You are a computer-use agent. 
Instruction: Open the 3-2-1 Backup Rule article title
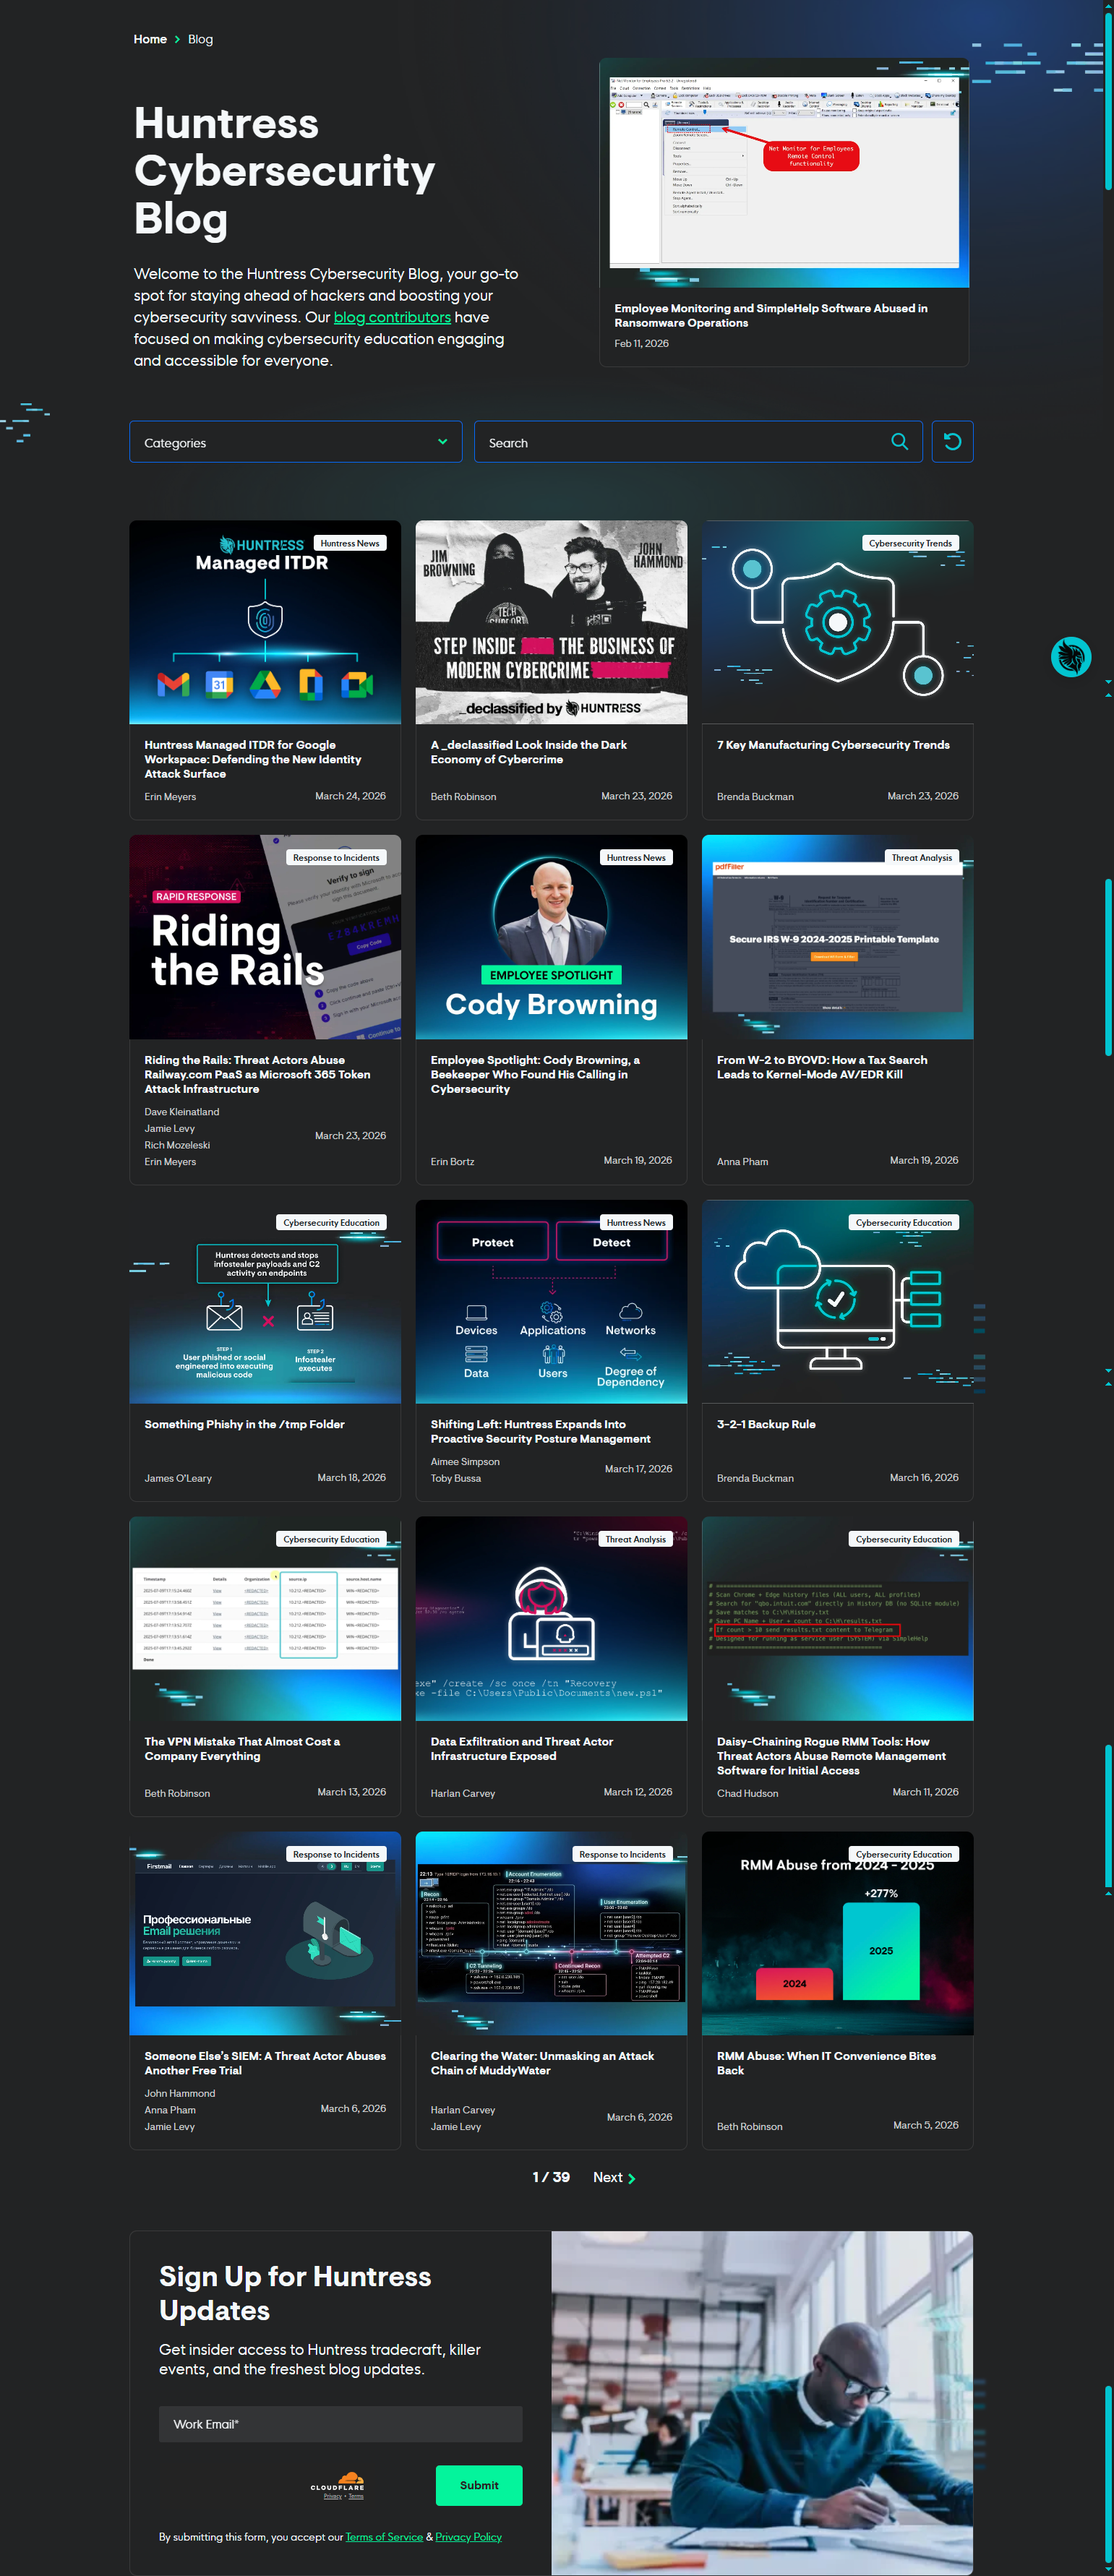766,1424
